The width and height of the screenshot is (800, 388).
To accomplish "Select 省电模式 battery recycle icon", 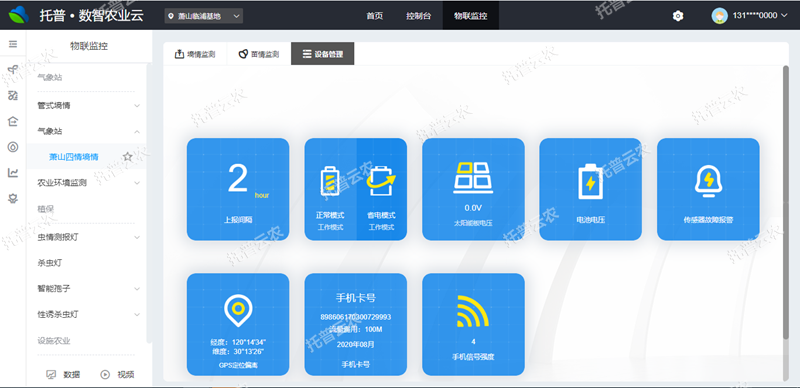I will pos(381,181).
